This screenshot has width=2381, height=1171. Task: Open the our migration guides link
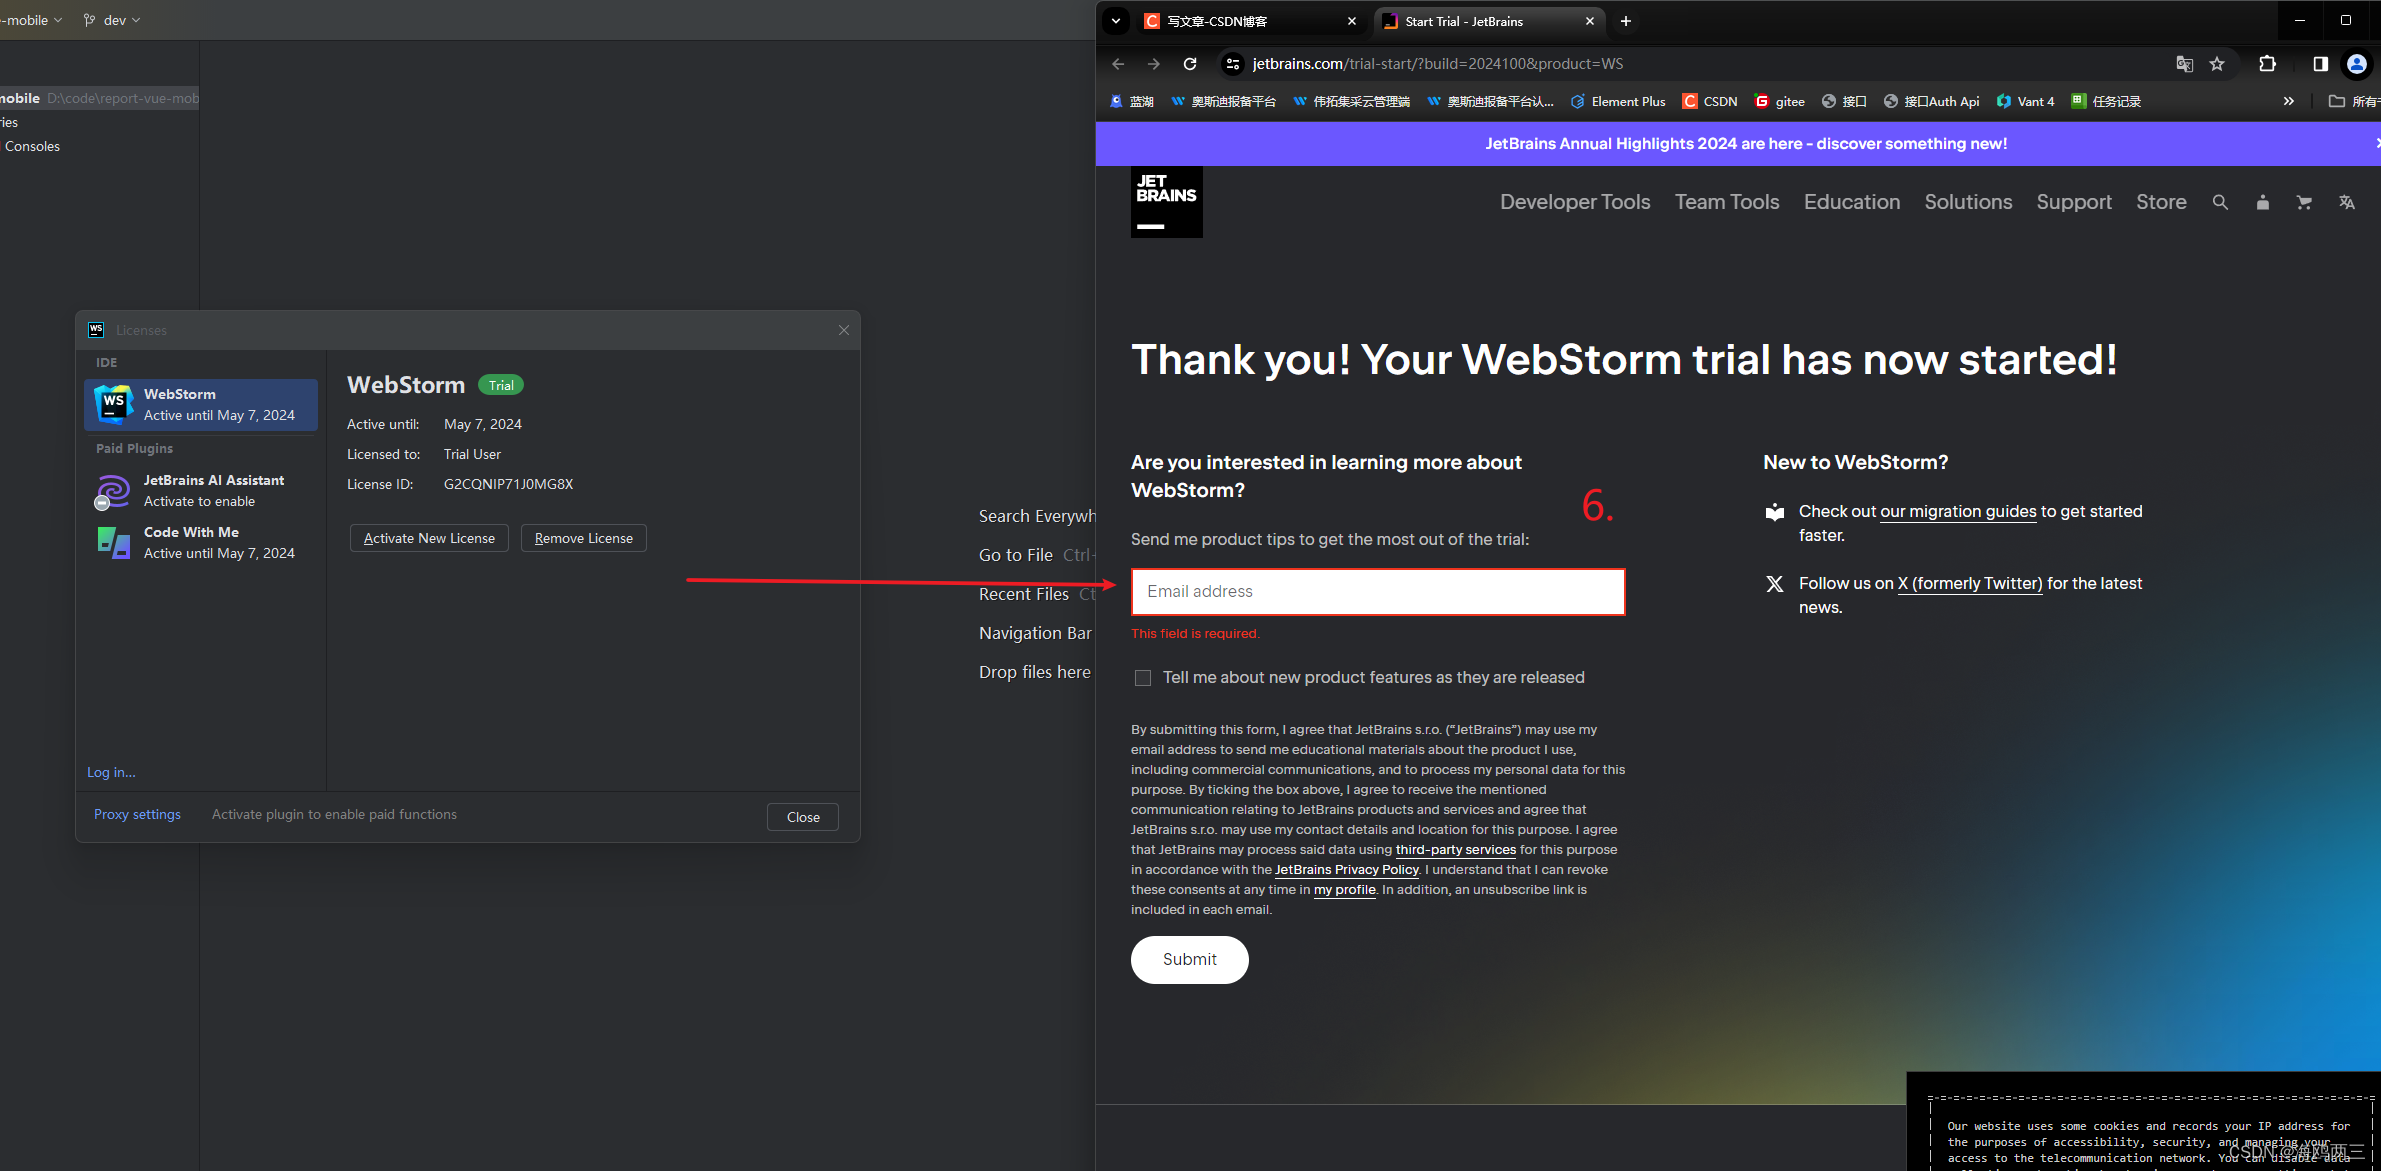(1958, 512)
